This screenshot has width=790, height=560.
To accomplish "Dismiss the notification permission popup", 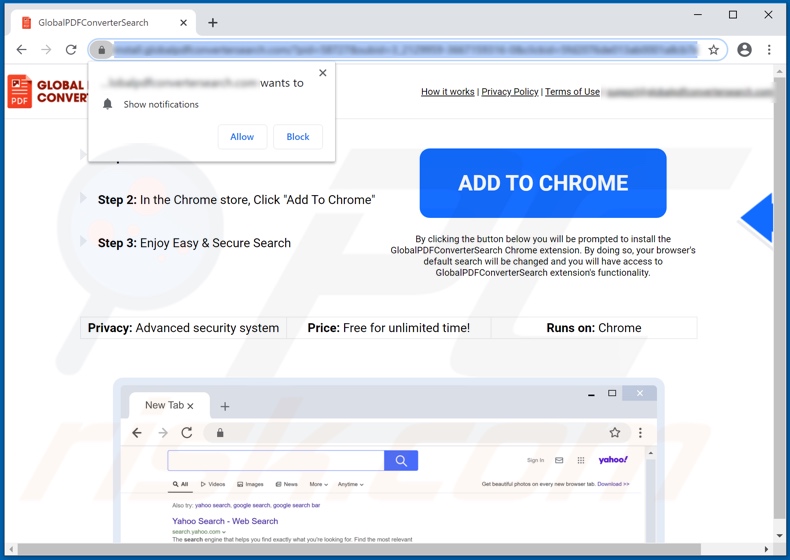I will pyautogui.click(x=323, y=73).
